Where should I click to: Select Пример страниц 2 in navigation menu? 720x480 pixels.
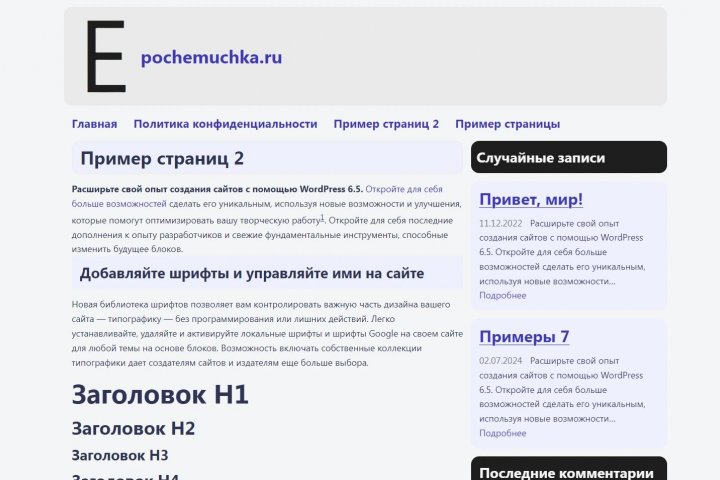tap(386, 124)
